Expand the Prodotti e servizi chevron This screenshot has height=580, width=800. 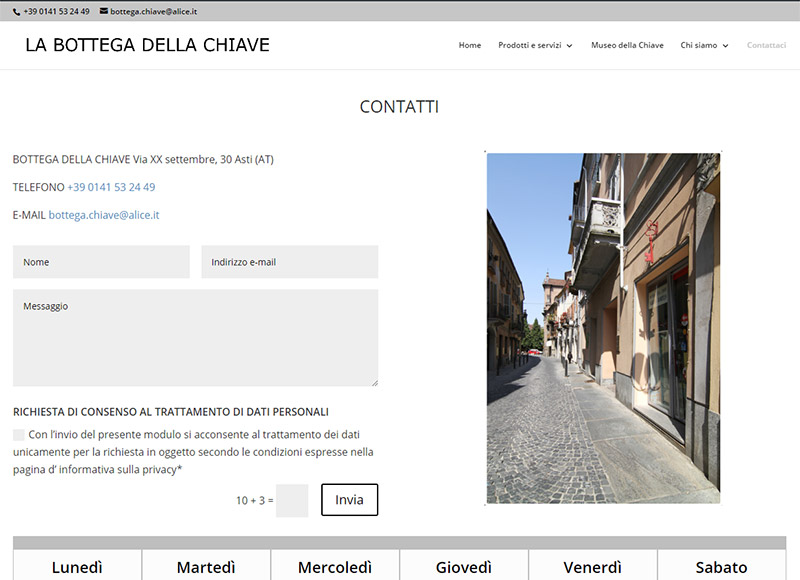(569, 45)
